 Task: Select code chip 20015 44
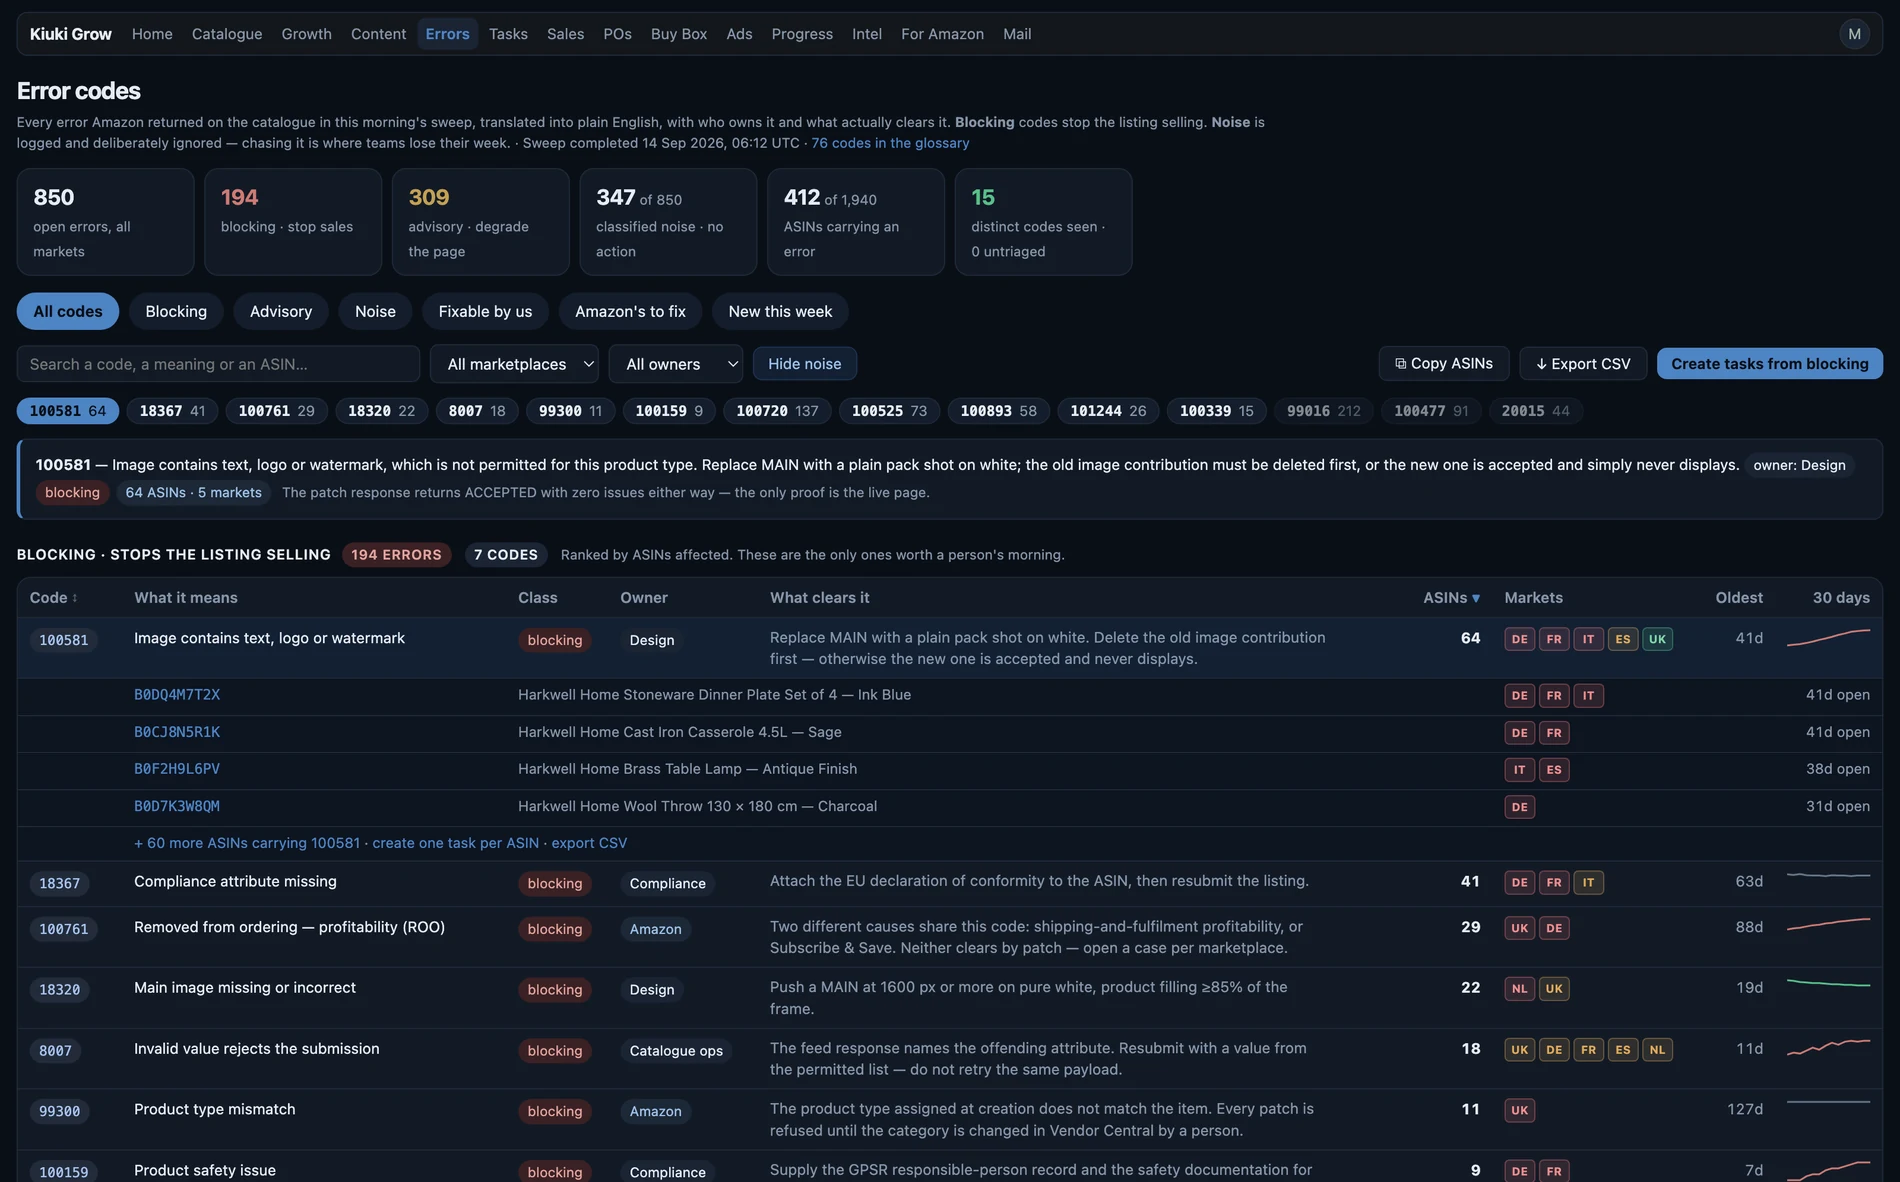click(1535, 411)
